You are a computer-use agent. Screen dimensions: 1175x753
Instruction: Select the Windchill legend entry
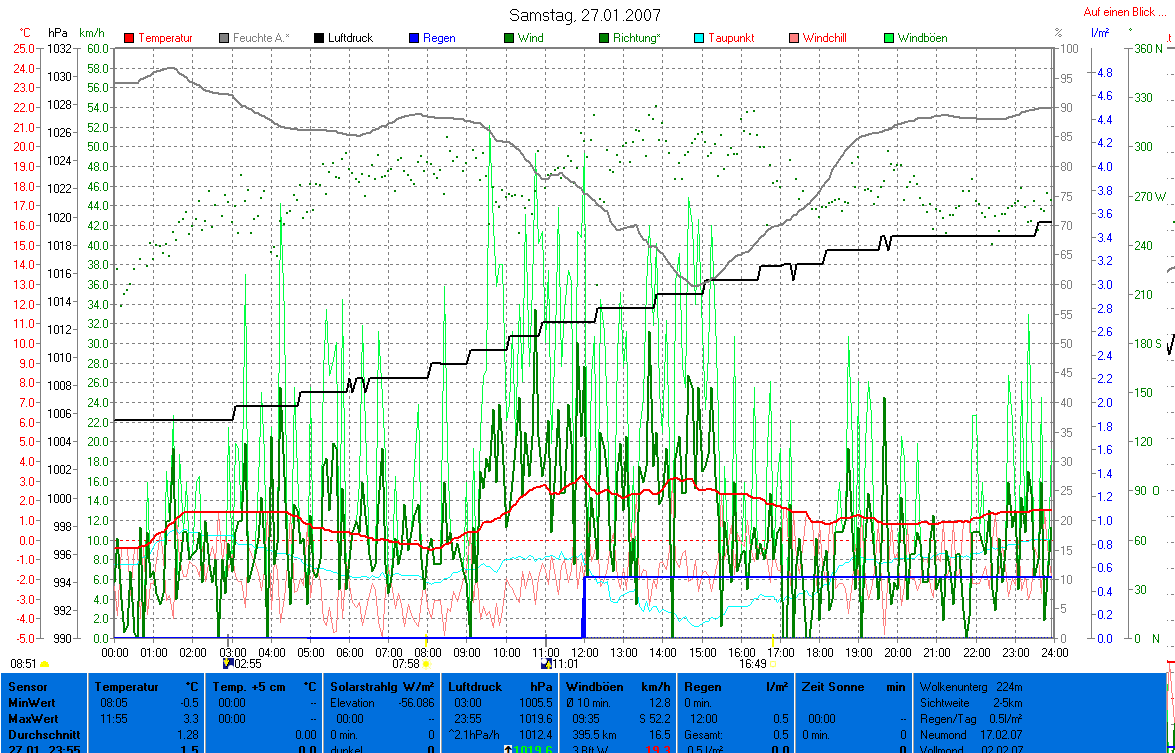tap(825, 38)
